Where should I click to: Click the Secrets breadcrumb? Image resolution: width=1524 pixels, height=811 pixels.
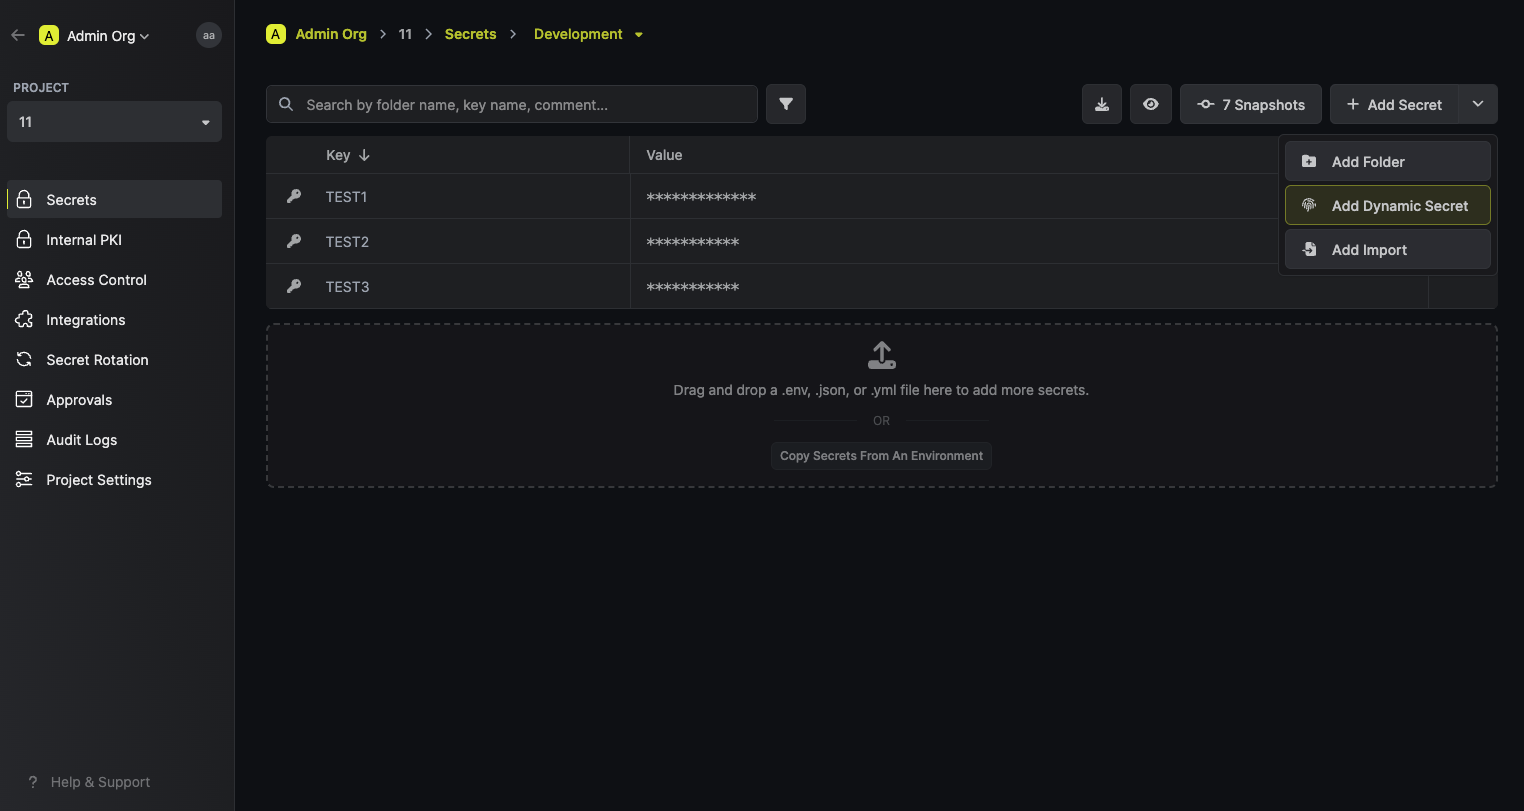point(470,34)
